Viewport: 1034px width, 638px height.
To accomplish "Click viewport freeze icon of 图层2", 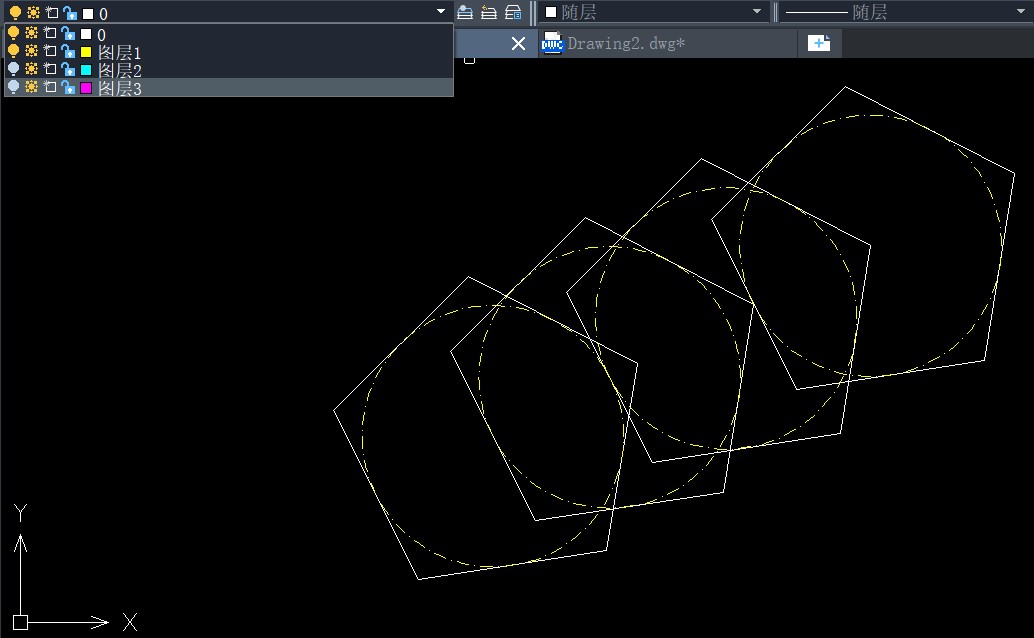I will pos(50,69).
